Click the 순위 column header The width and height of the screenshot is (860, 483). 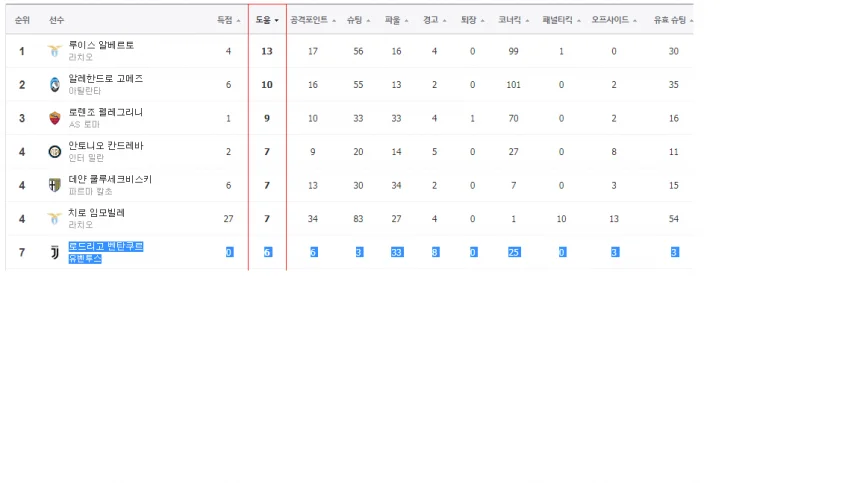[22, 20]
